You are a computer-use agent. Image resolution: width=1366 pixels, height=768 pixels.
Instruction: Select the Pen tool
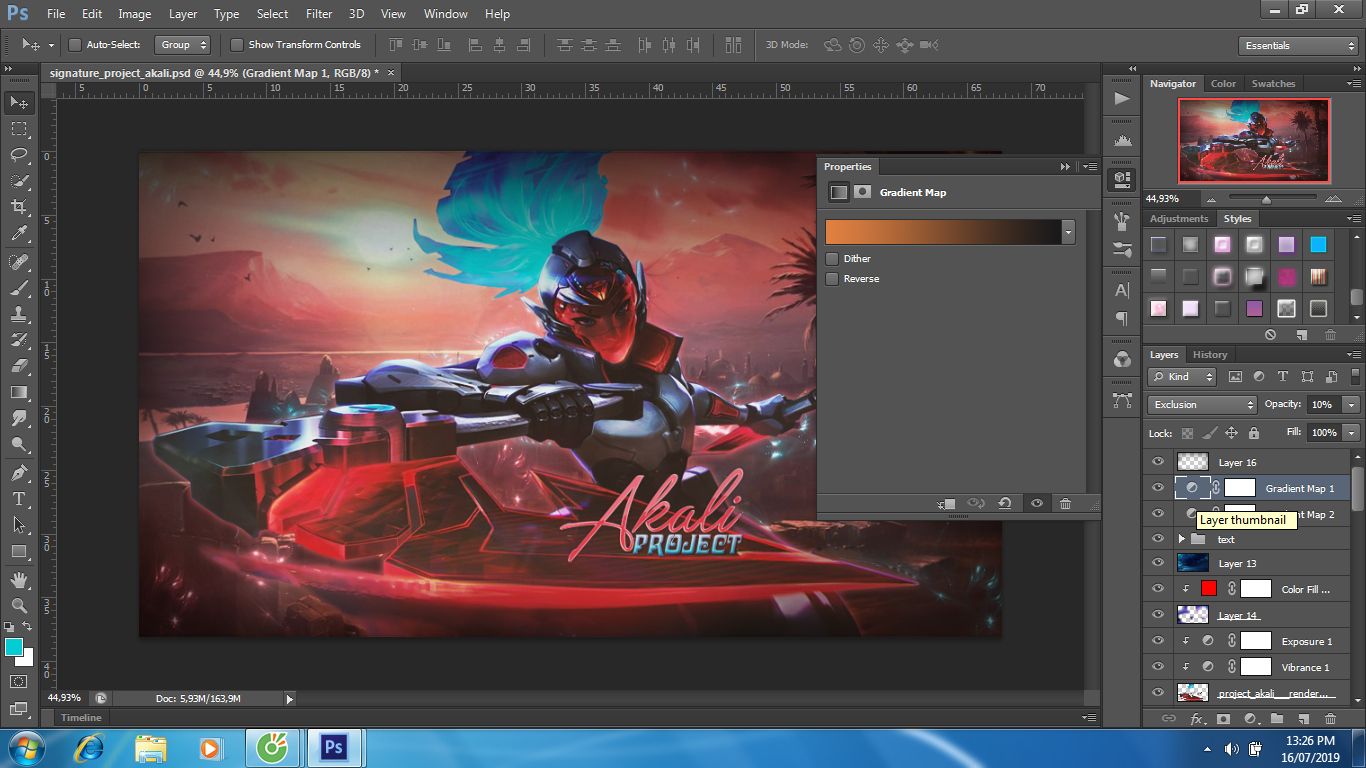pos(19,473)
